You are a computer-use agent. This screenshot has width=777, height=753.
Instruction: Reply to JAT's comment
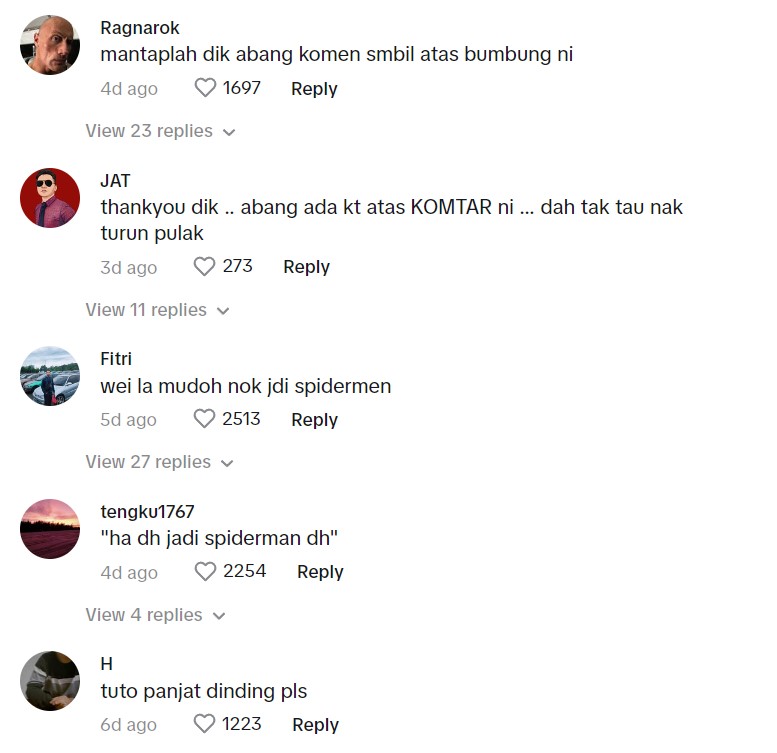click(x=306, y=267)
